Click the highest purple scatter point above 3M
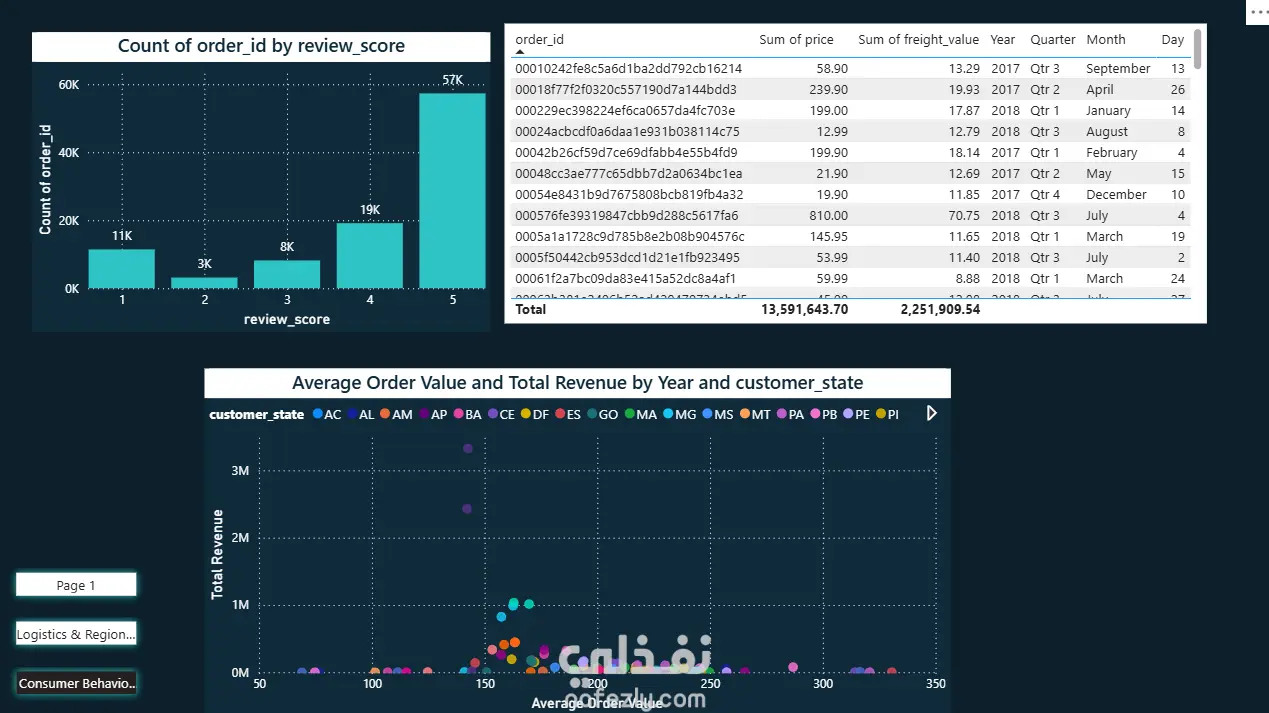1269x713 pixels. [x=467, y=448]
